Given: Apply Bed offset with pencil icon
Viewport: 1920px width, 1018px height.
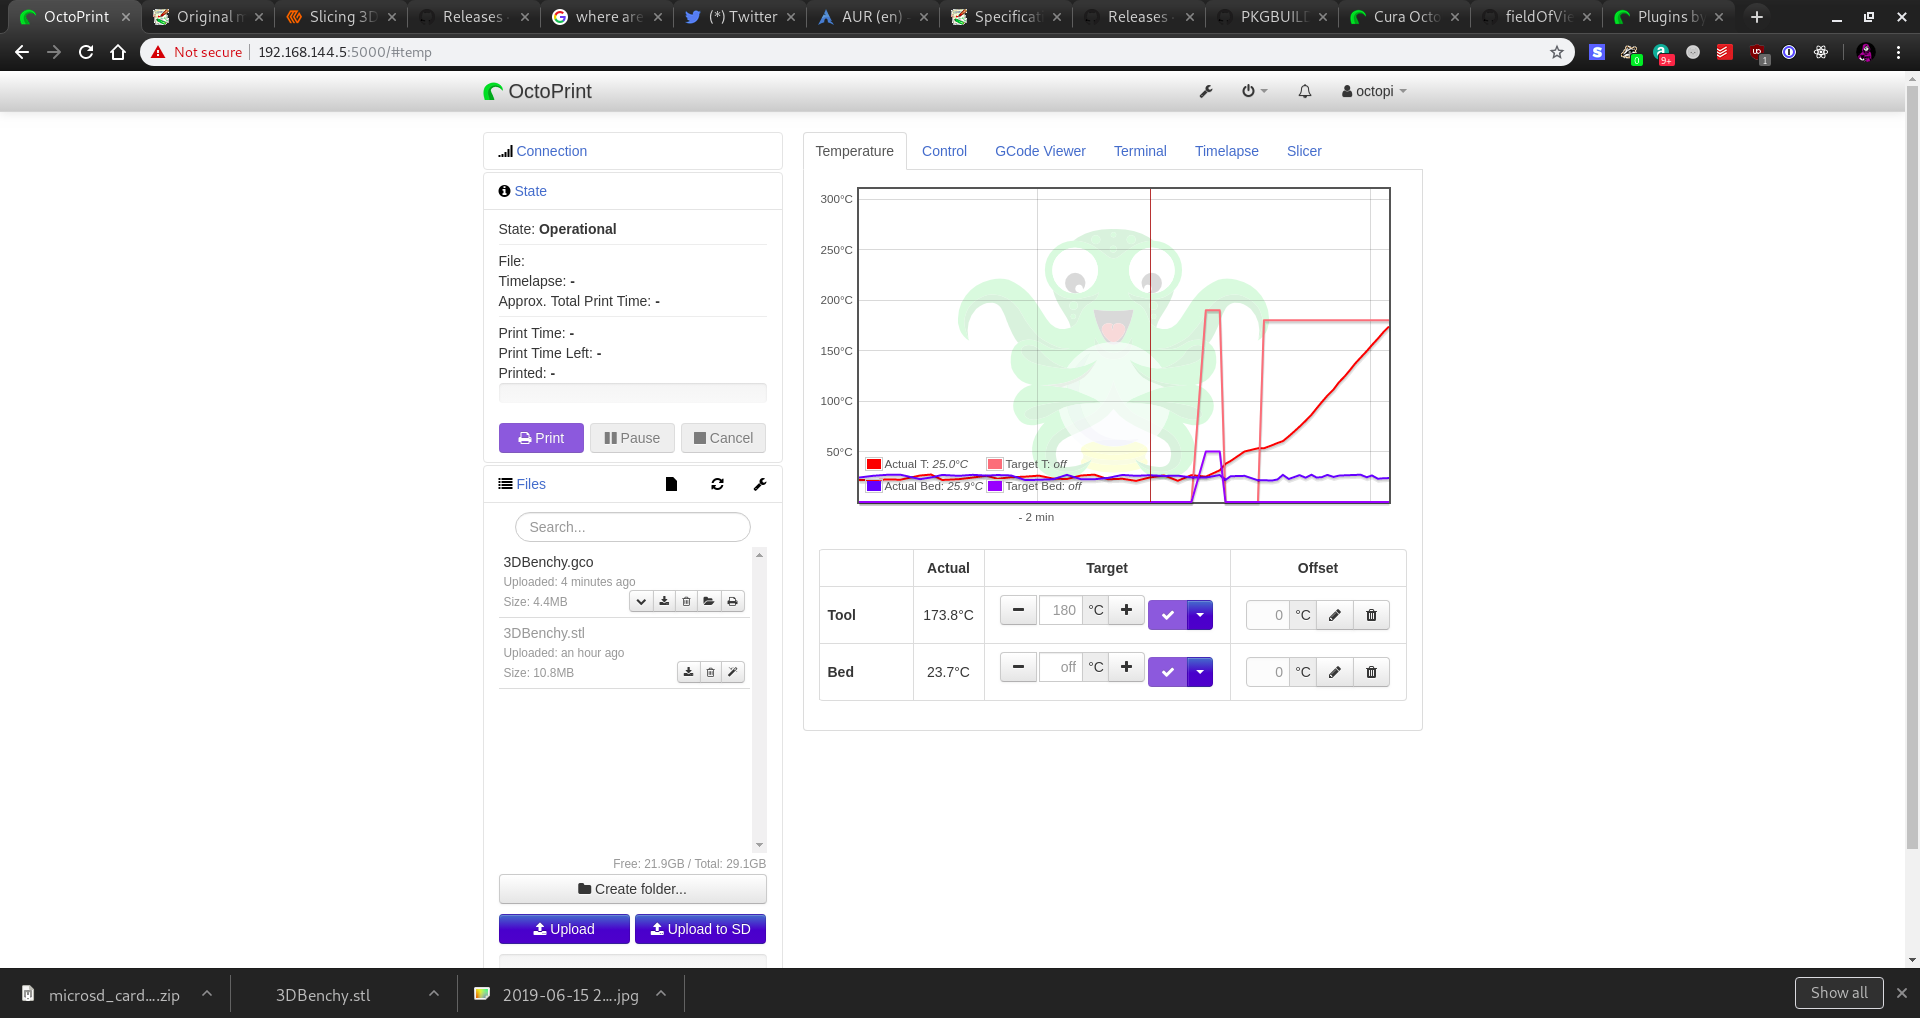Looking at the screenshot, I should (x=1335, y=672).
